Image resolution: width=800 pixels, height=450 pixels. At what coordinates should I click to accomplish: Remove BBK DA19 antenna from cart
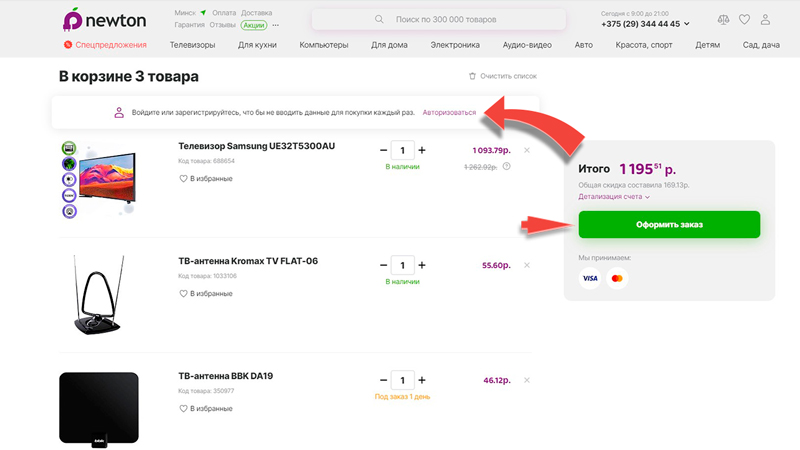pos(527,380)
